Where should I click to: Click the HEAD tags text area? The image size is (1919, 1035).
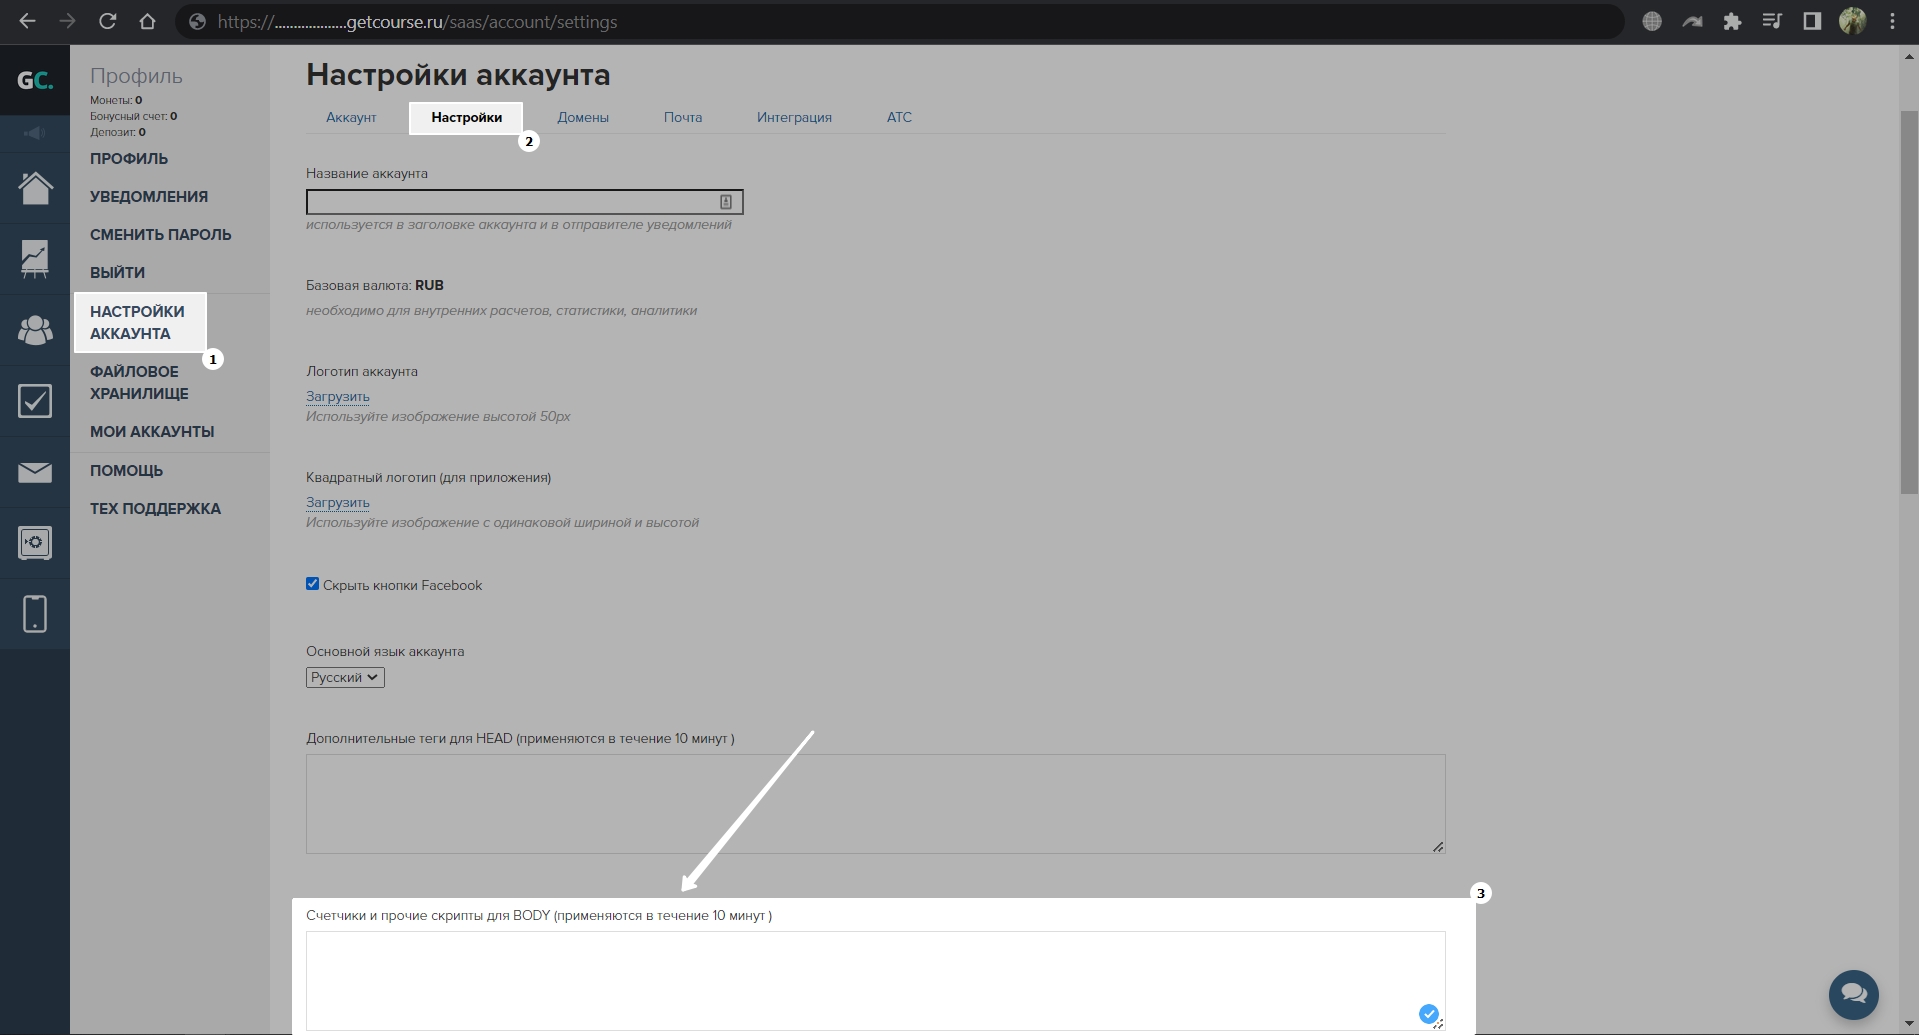coord(875,803)
